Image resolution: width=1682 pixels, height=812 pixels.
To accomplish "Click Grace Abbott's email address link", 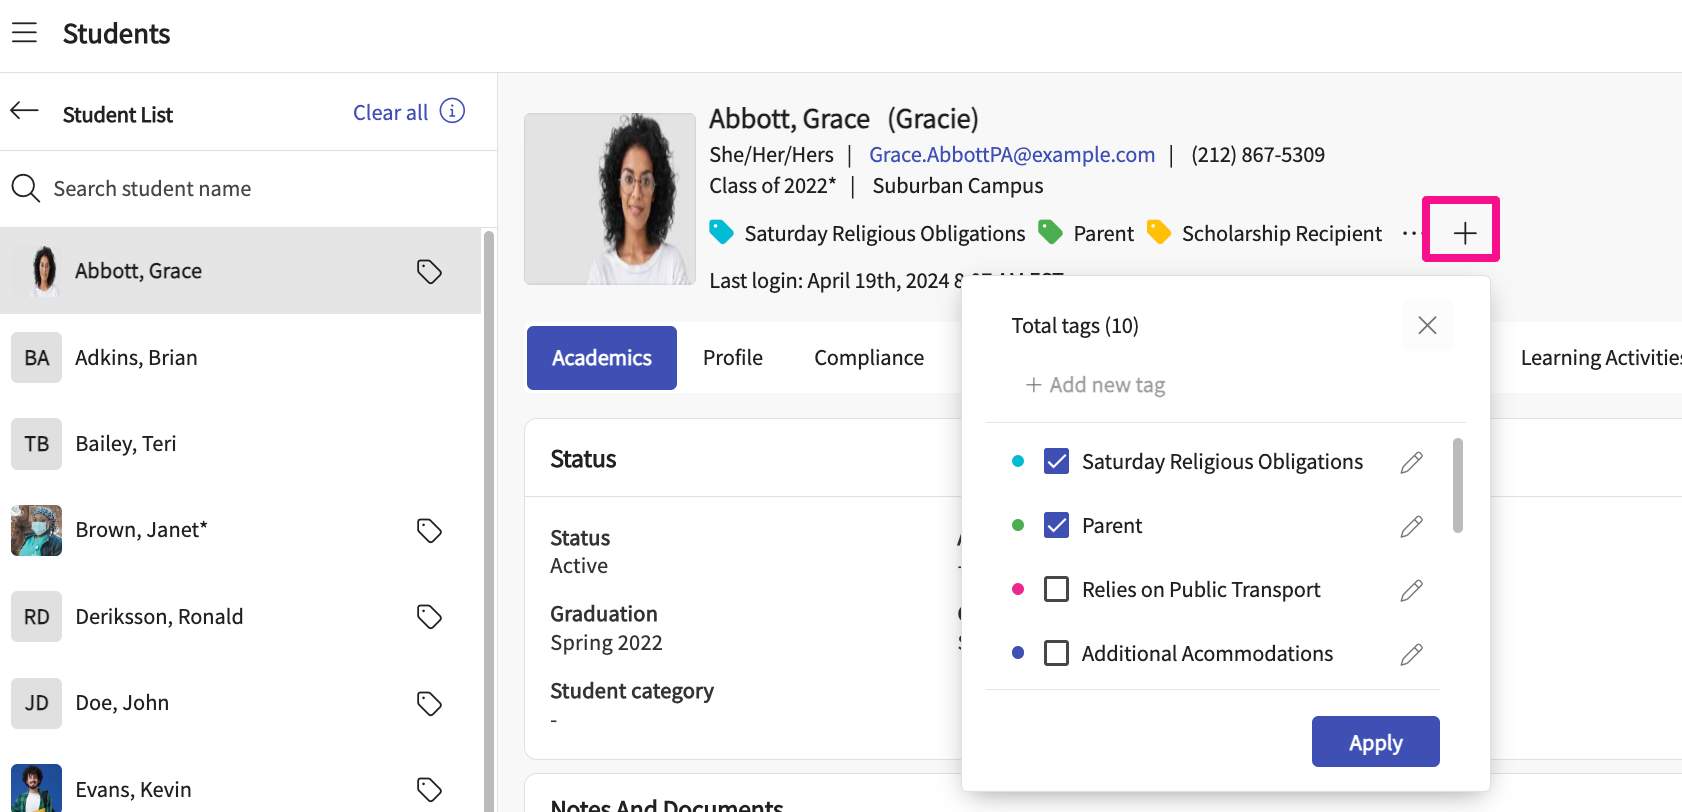I will [1011, 155].
